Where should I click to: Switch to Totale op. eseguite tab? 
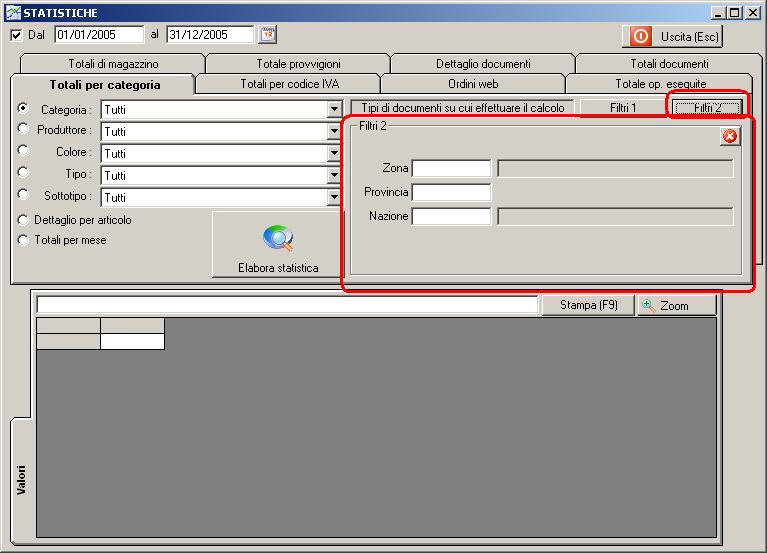(660, 84)
